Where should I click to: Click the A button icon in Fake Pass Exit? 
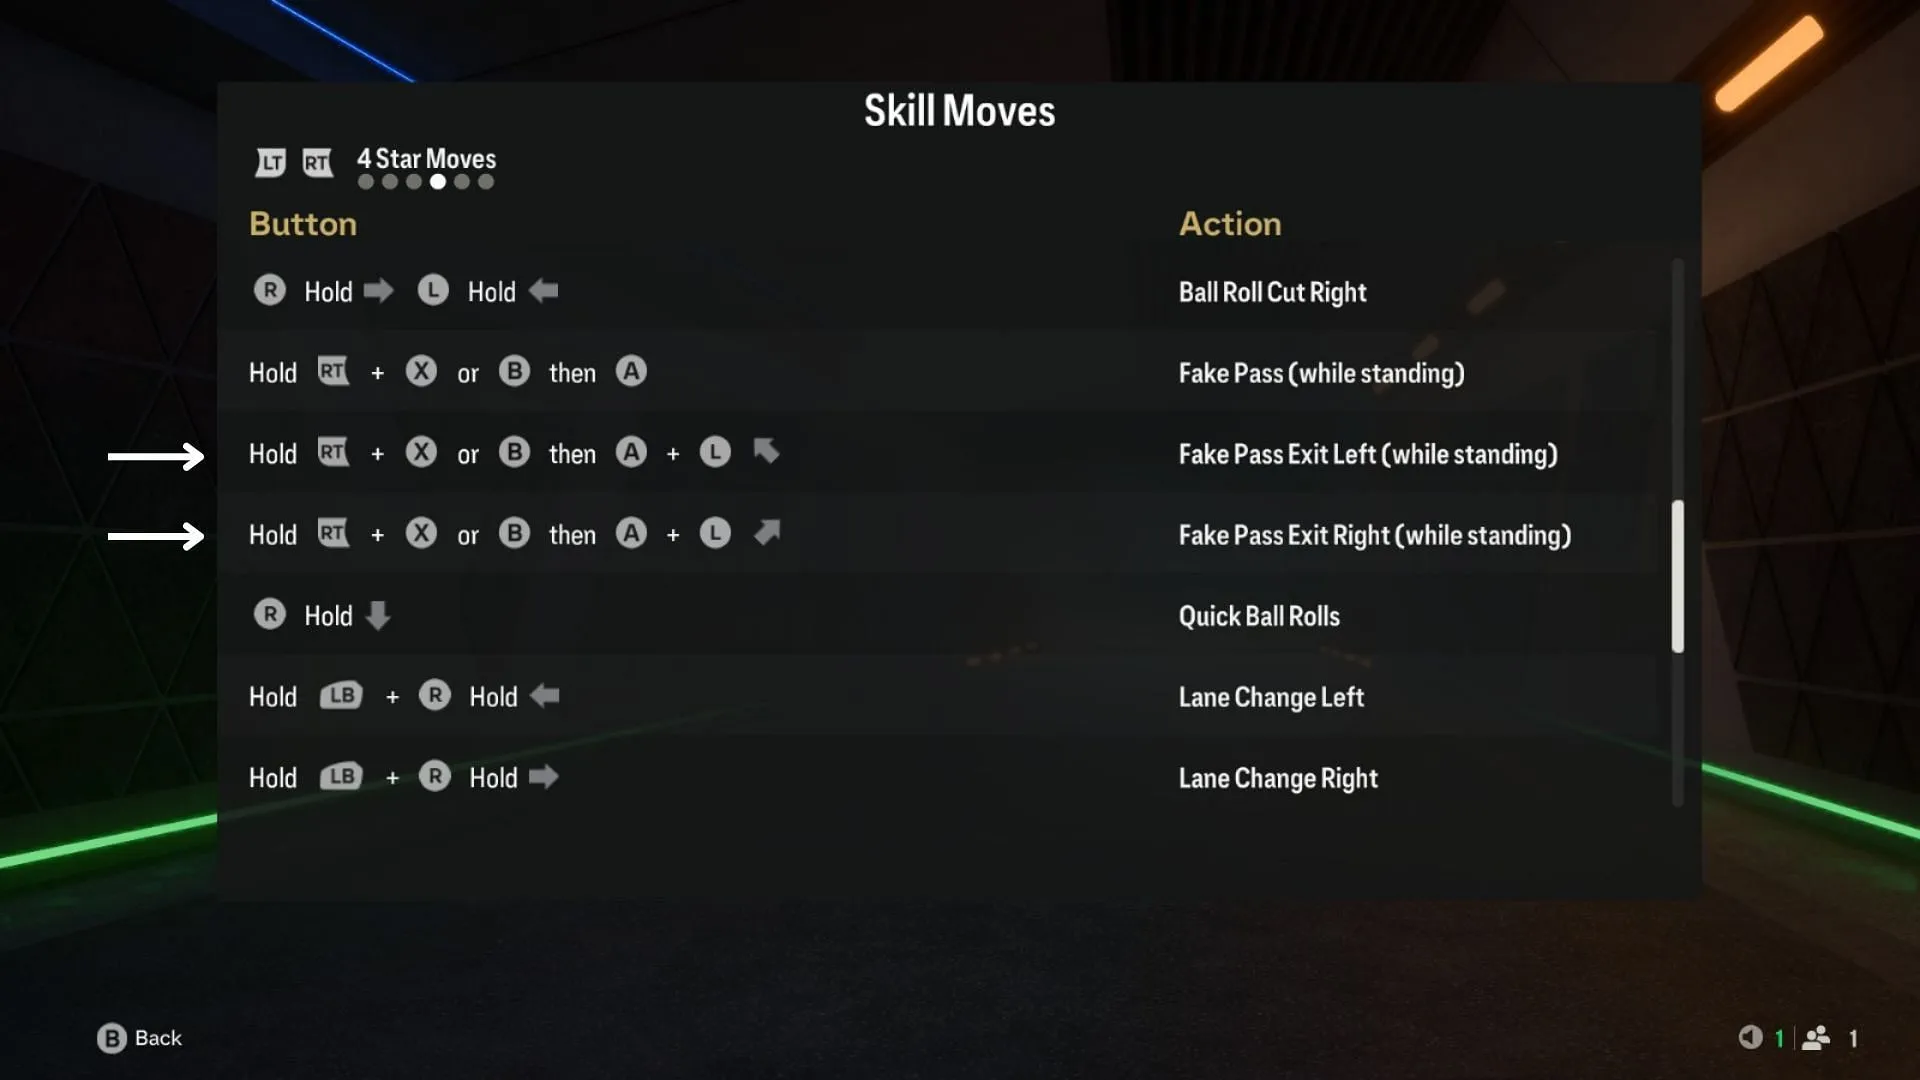(632, 452)
